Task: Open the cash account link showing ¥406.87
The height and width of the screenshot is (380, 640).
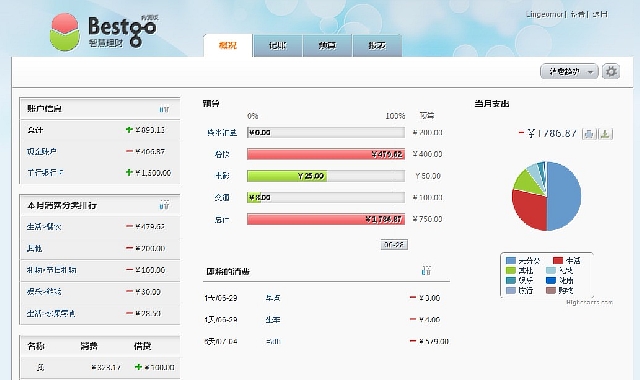Action: click(x=42, y=151)
